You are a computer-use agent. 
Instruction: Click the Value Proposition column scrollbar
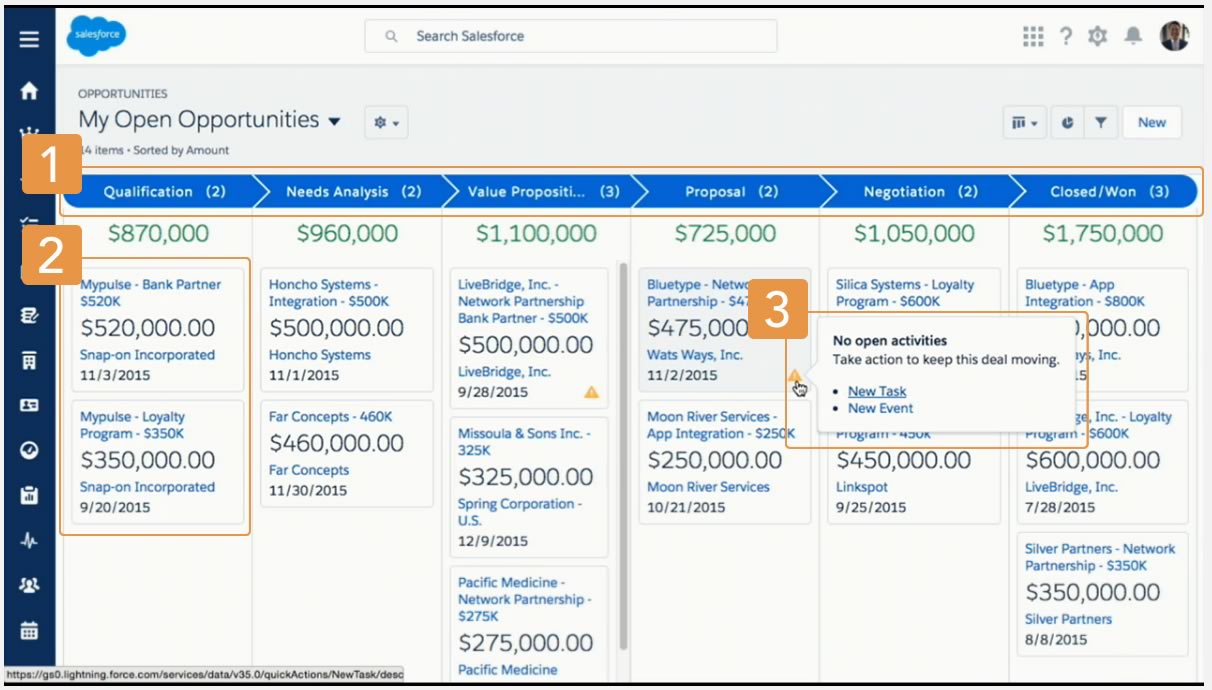[x=623, y=455]
